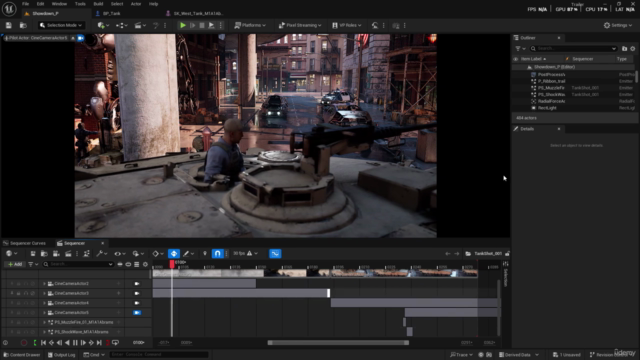
Task: Click the Sequencer record button
Action: click(x=24, y=343)
